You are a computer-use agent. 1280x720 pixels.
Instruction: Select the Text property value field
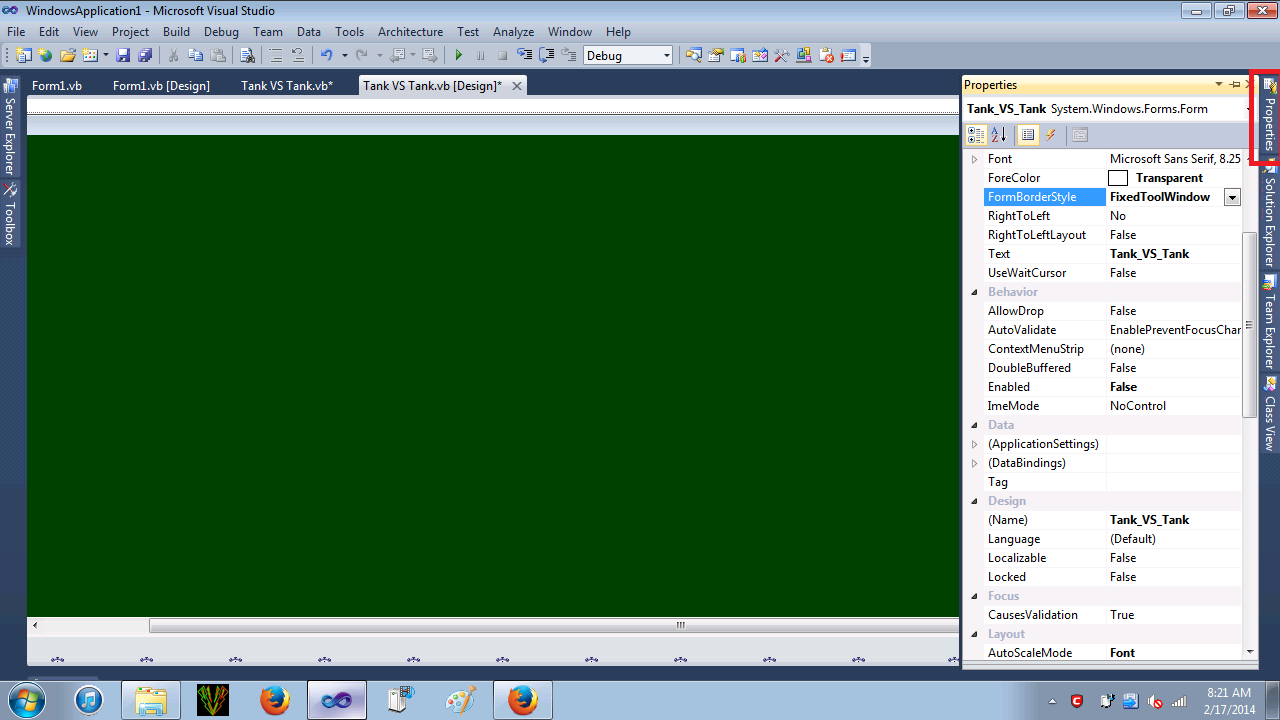[x=1174, y=254]
